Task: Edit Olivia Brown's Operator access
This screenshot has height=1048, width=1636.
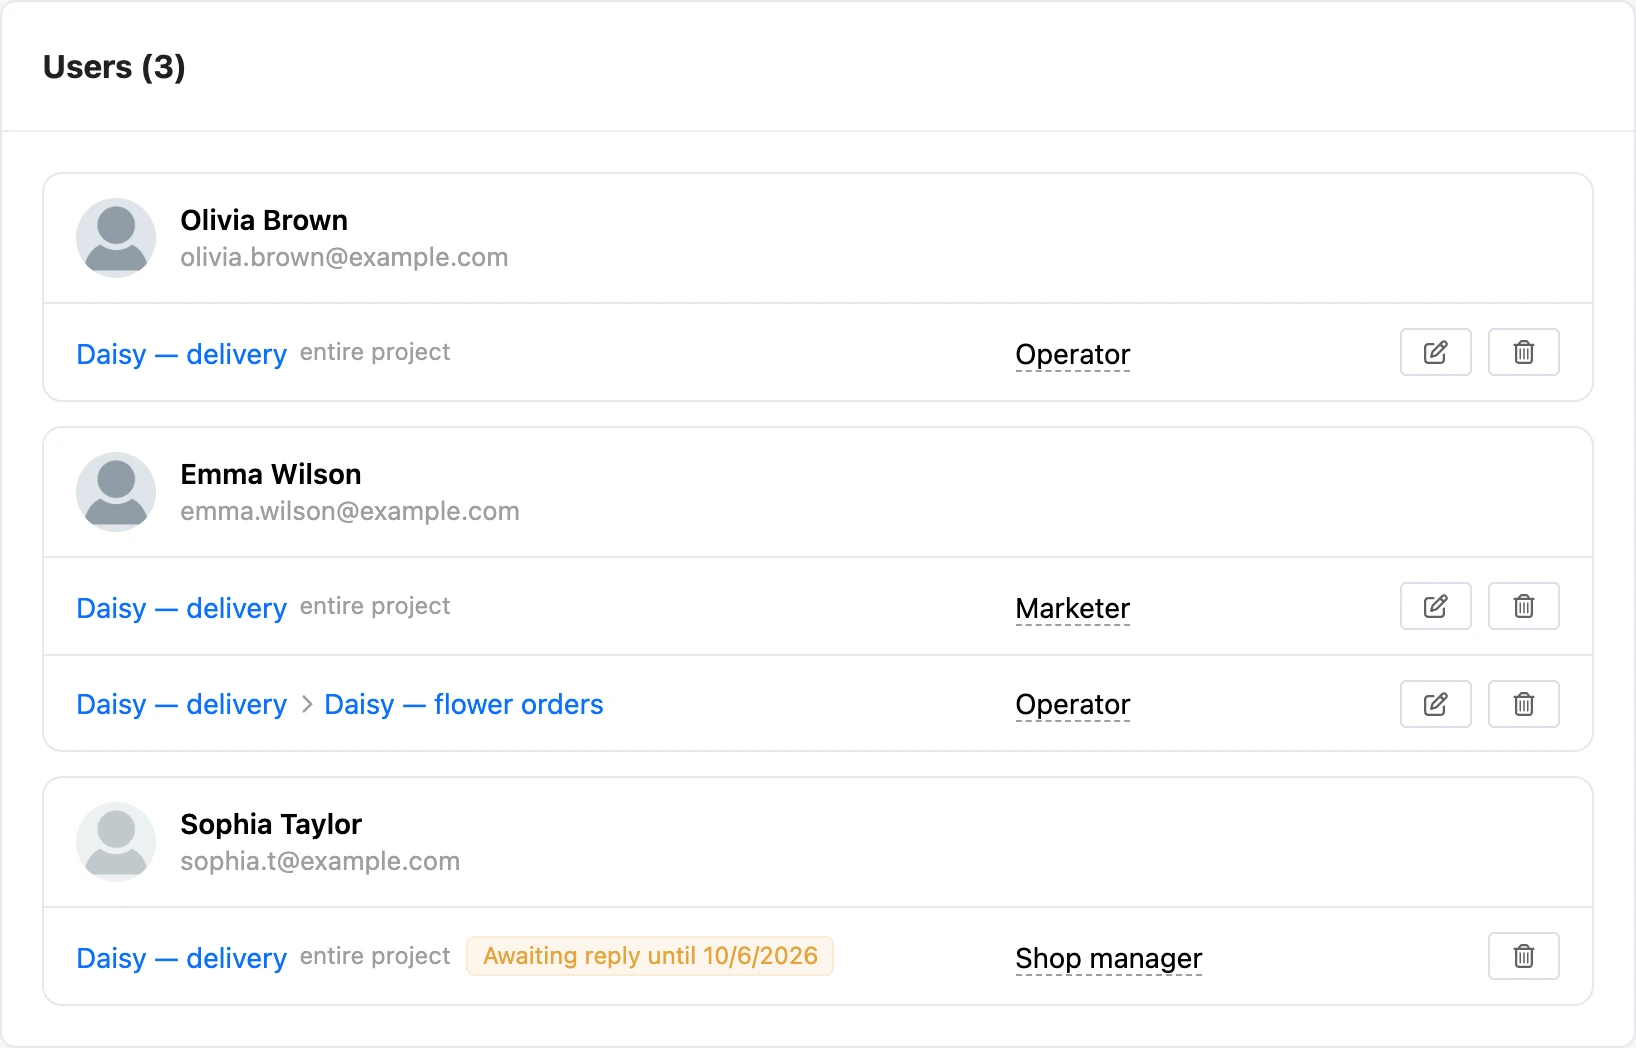Action: (x=1435, y=352)
